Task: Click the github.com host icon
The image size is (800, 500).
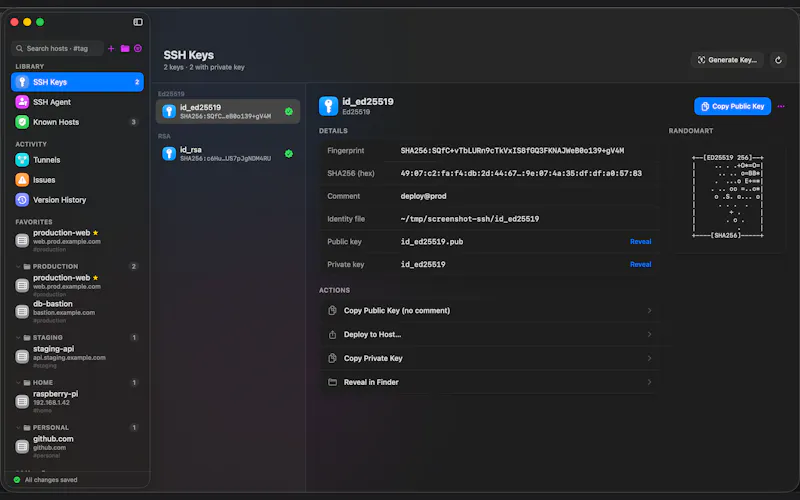Action: 22,447
